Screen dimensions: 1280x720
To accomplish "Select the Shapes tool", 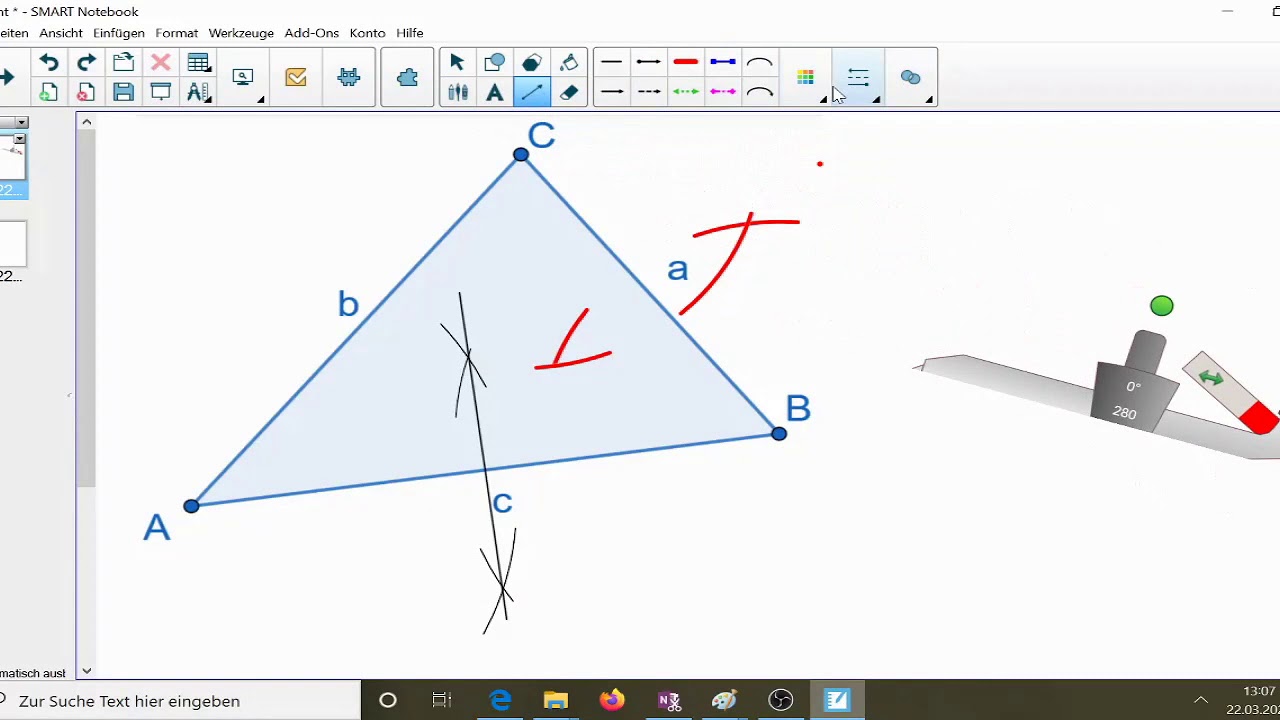I will tap(494, 63).
